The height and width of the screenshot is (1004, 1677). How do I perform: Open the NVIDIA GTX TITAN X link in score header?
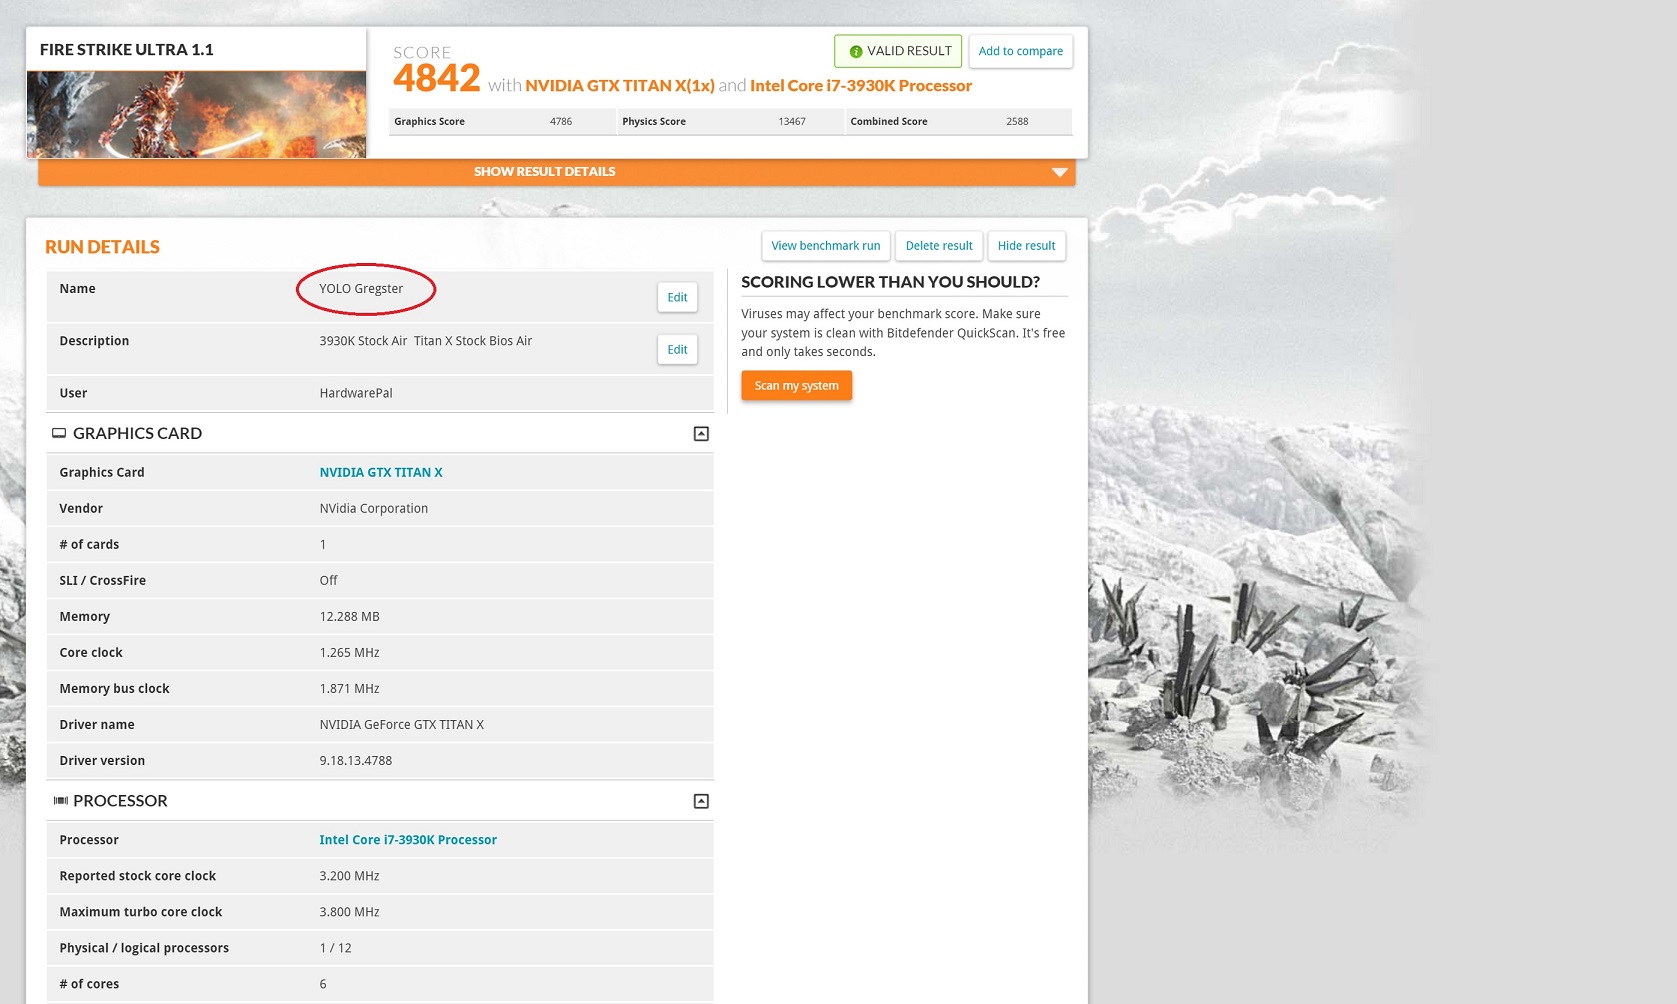click(620, 86)
